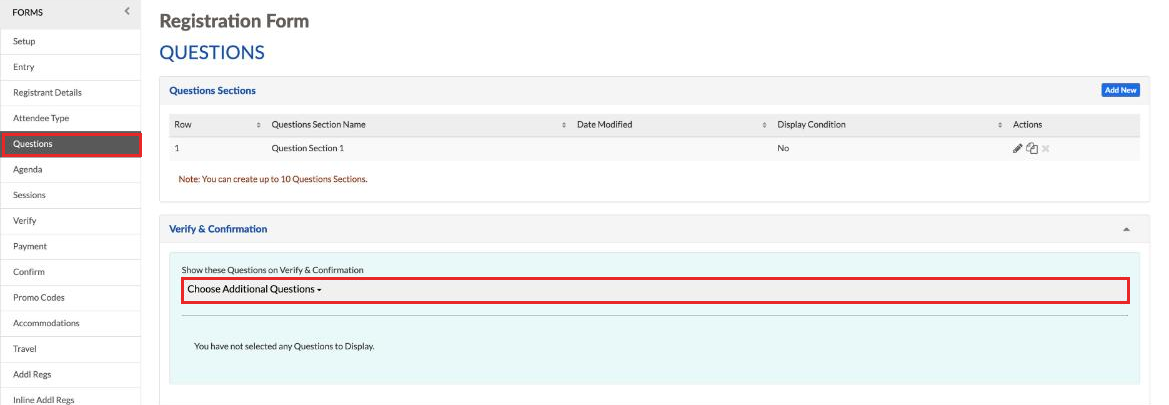This screenshot has width=1169, height=405.
Task: Select Accommodations in sidebar
Action: coord(70,323)
